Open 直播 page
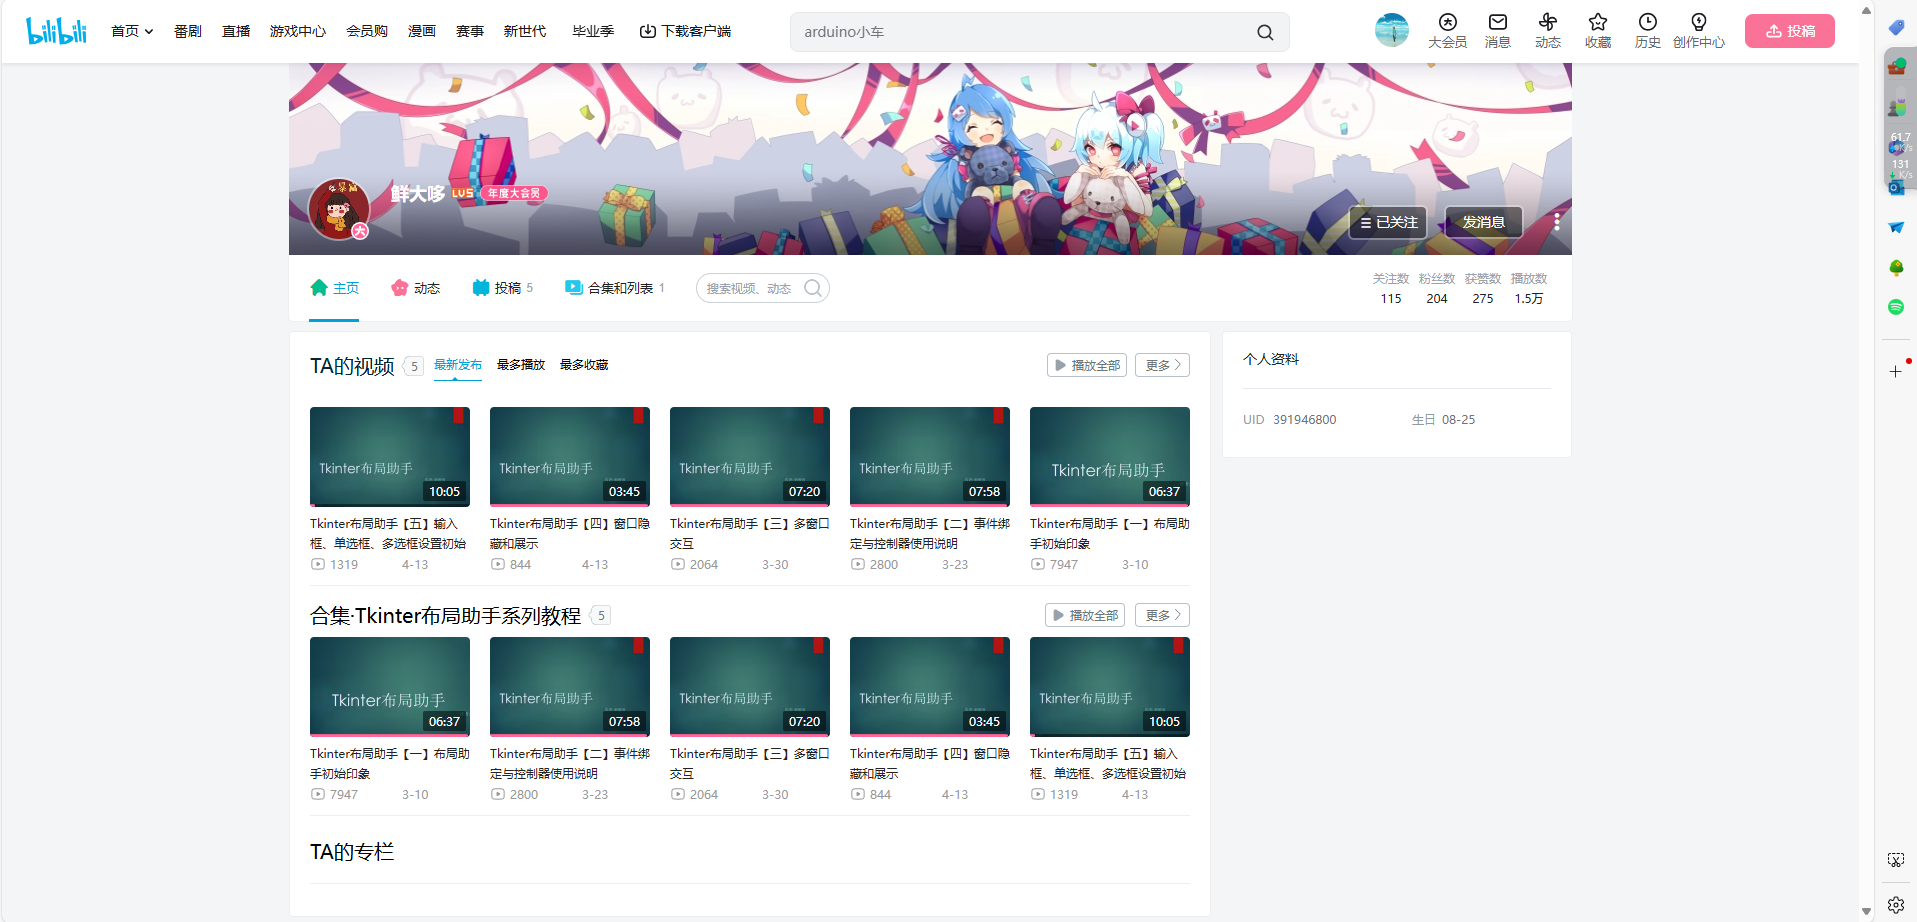Image resolution: width=1917 pixels, height=922 pixels. [236, 31]
